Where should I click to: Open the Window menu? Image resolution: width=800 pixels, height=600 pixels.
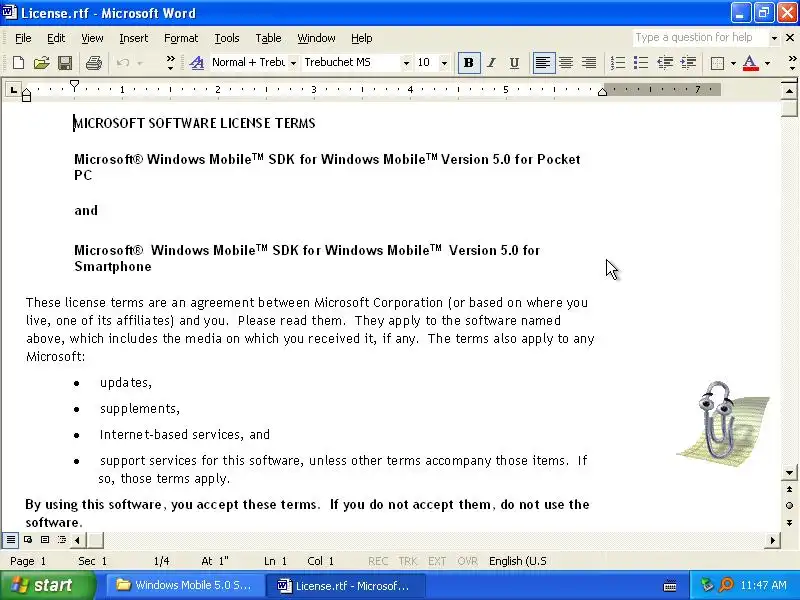(x=316, y=38)
